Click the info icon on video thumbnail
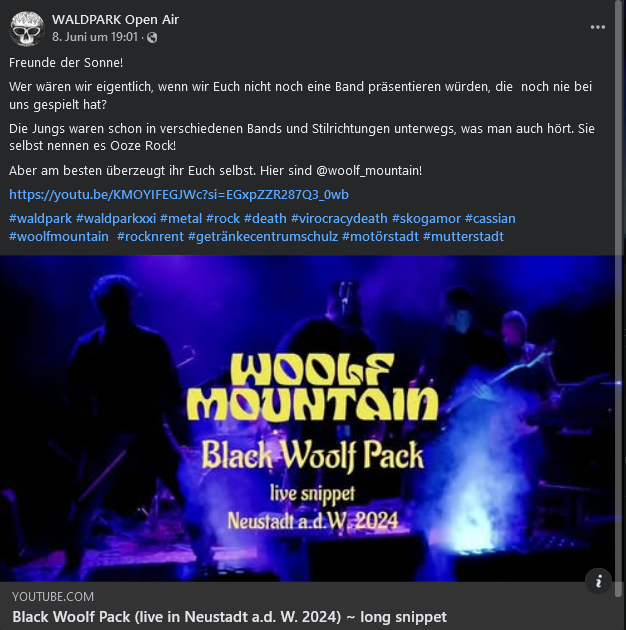Image resolution: width=626 pixels, height=630 pixels. point(599,581)
